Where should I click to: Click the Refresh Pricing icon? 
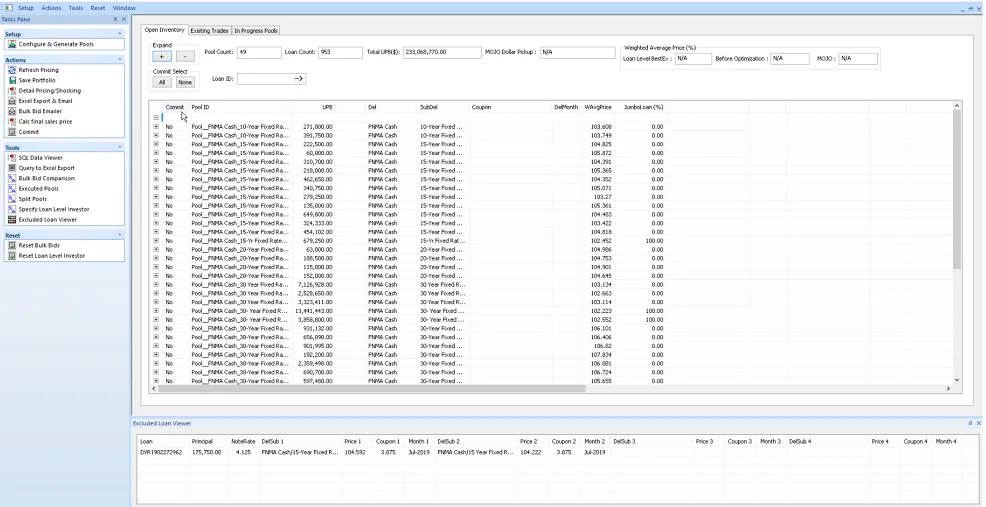click(12, 70)
